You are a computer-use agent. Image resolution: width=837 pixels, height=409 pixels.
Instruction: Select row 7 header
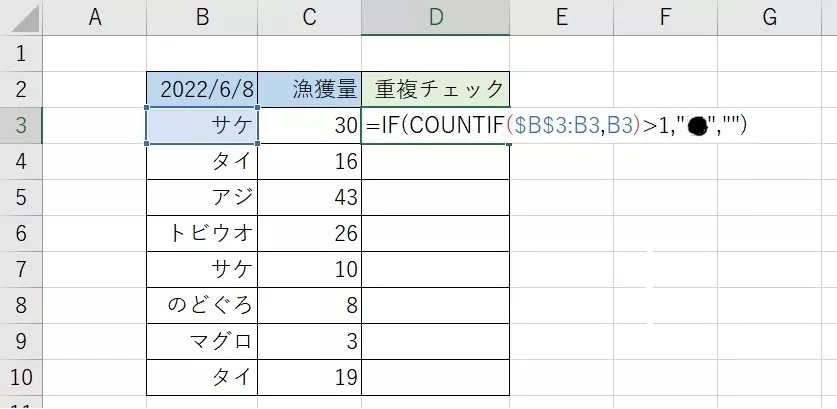[21, 270]
